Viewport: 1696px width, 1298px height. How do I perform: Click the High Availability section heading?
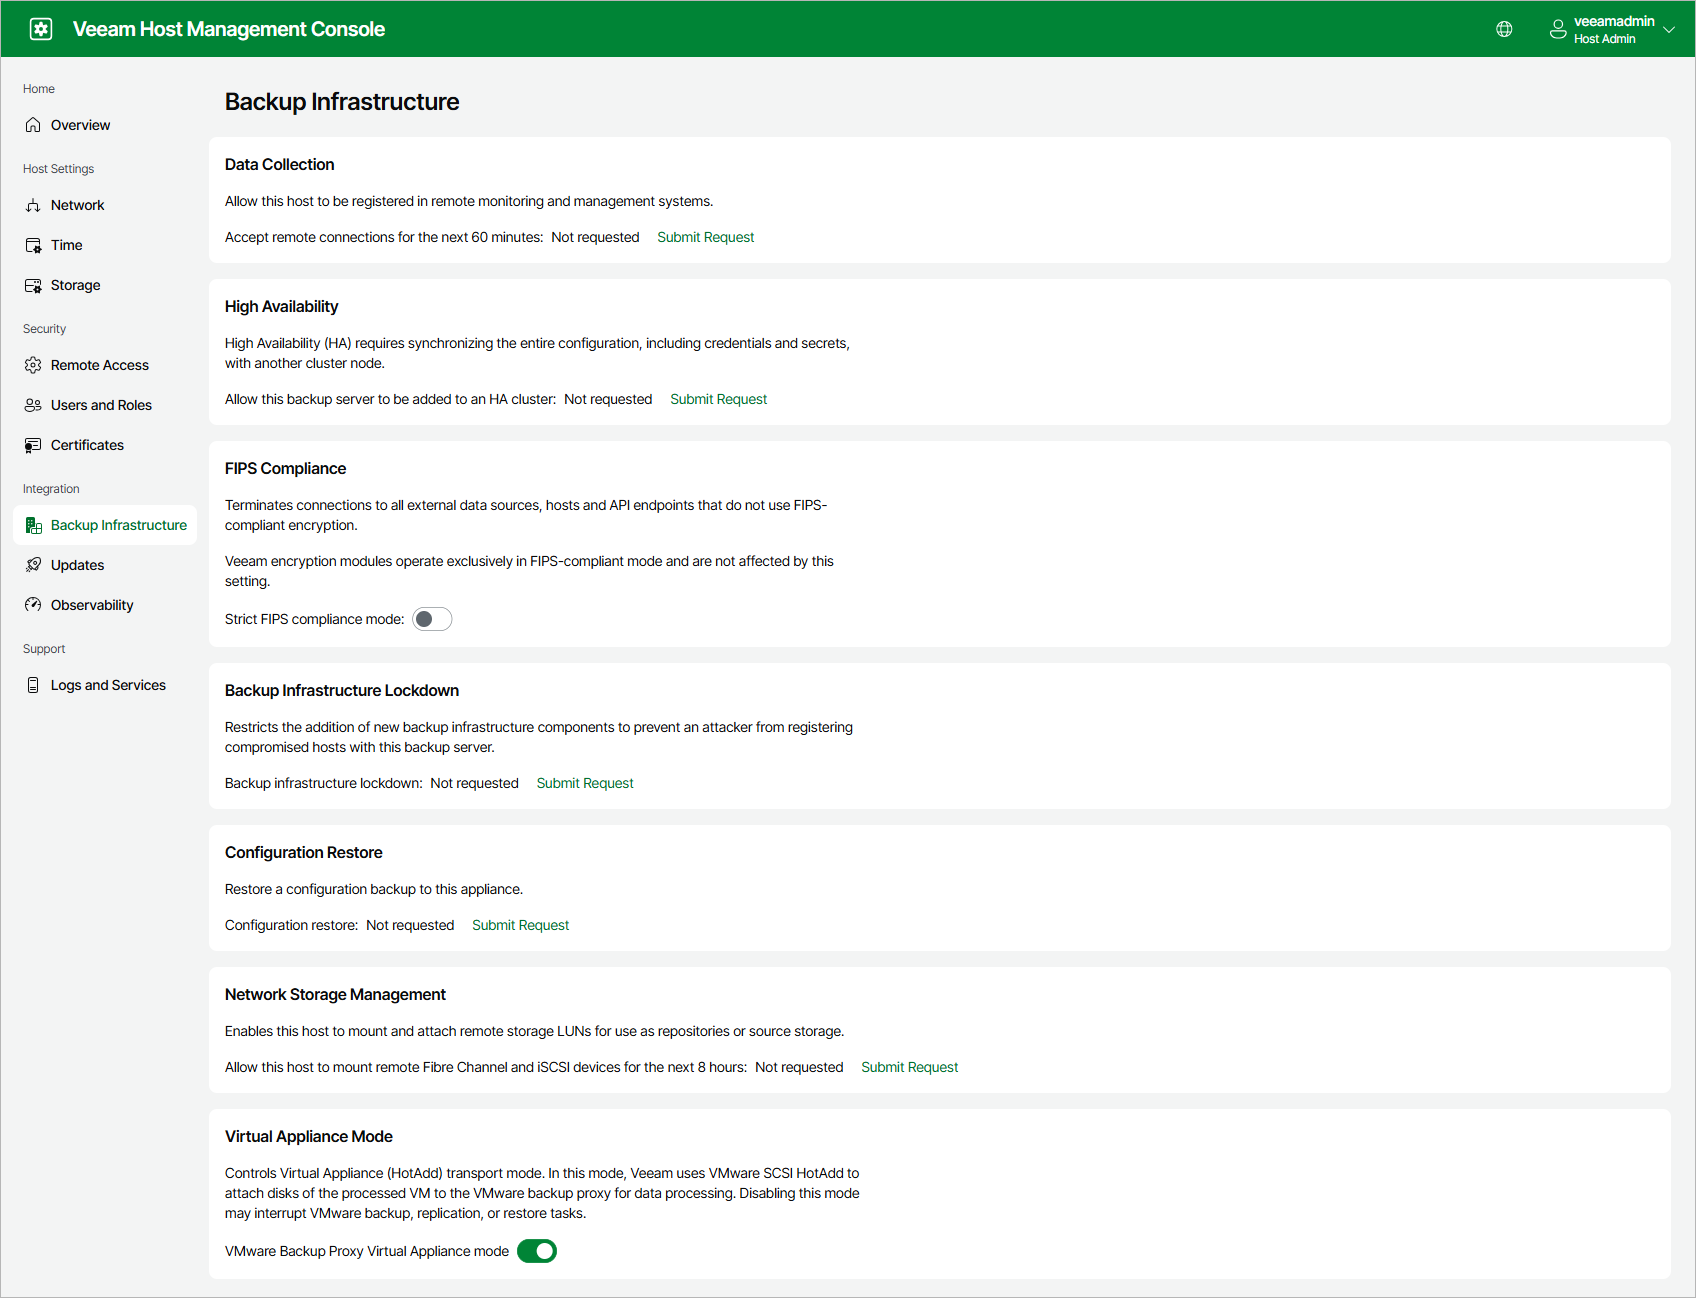[281, 306]
